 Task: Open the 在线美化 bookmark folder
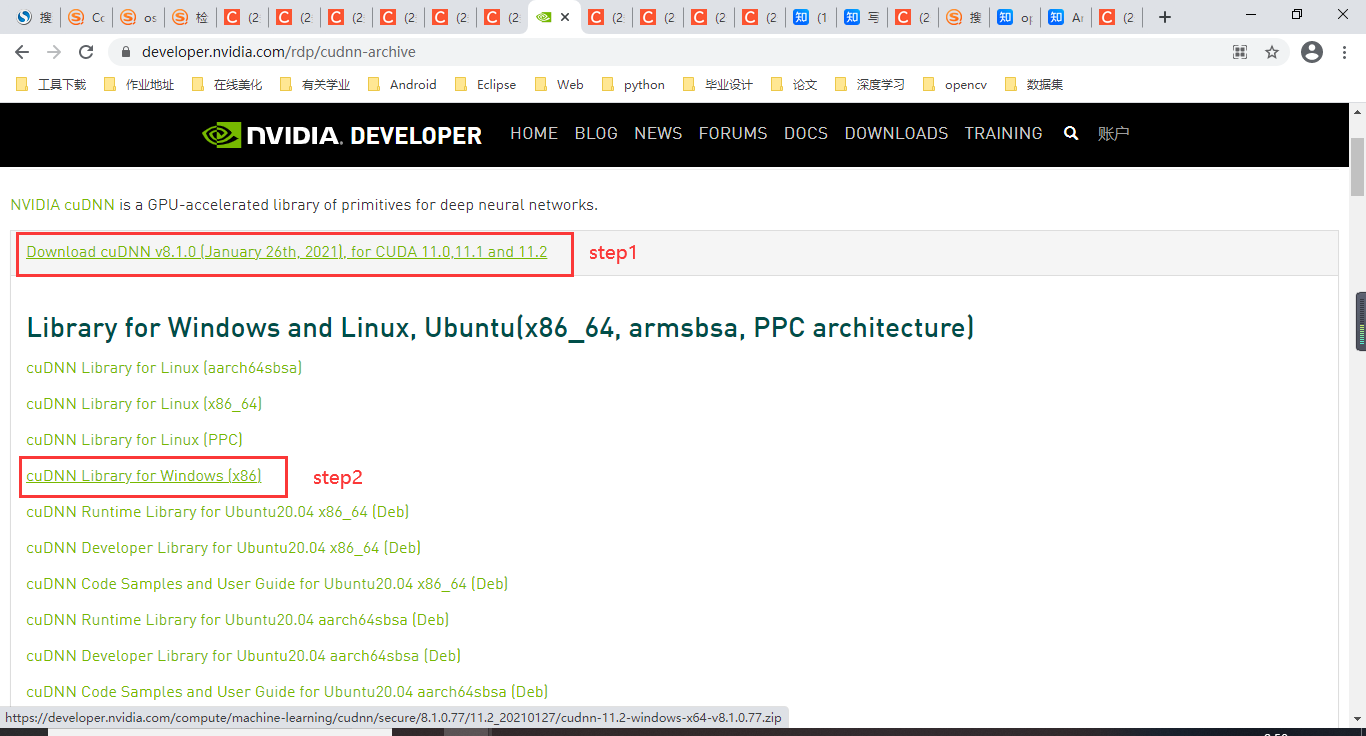(x=227, y=84)
